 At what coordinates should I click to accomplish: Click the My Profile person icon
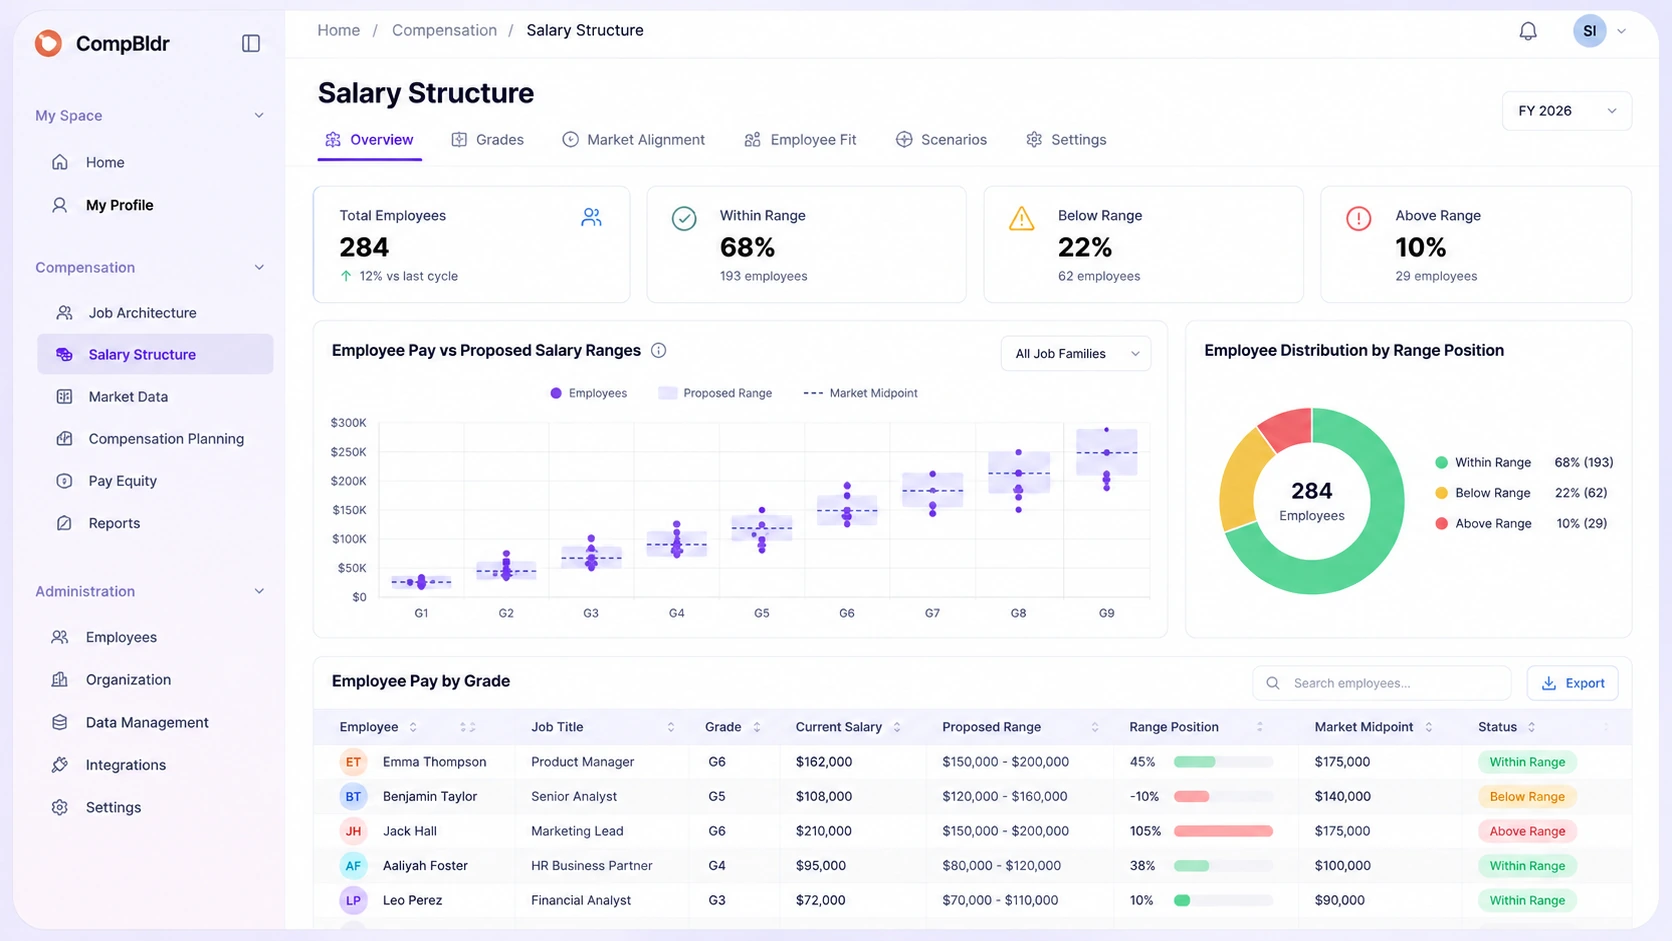pos(60,205)
